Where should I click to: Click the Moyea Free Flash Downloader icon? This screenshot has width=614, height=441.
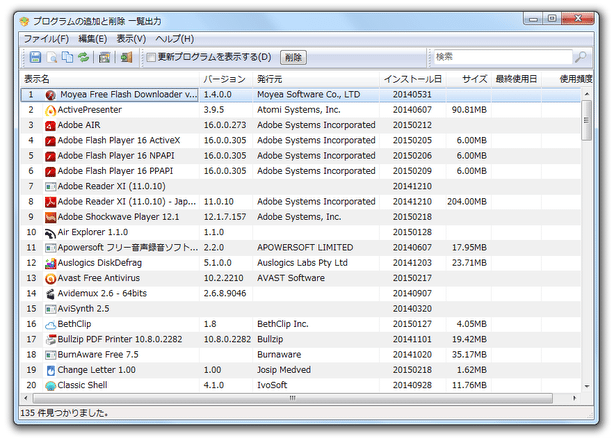pyautogui.click(x=51, y=95)
